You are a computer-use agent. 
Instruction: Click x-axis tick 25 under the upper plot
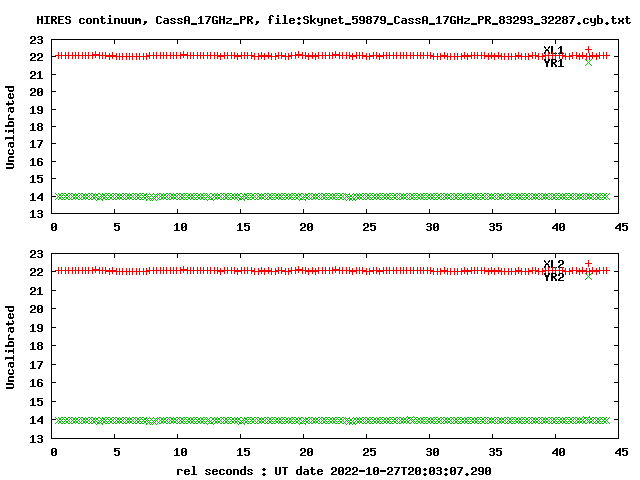tap(369, 227)
